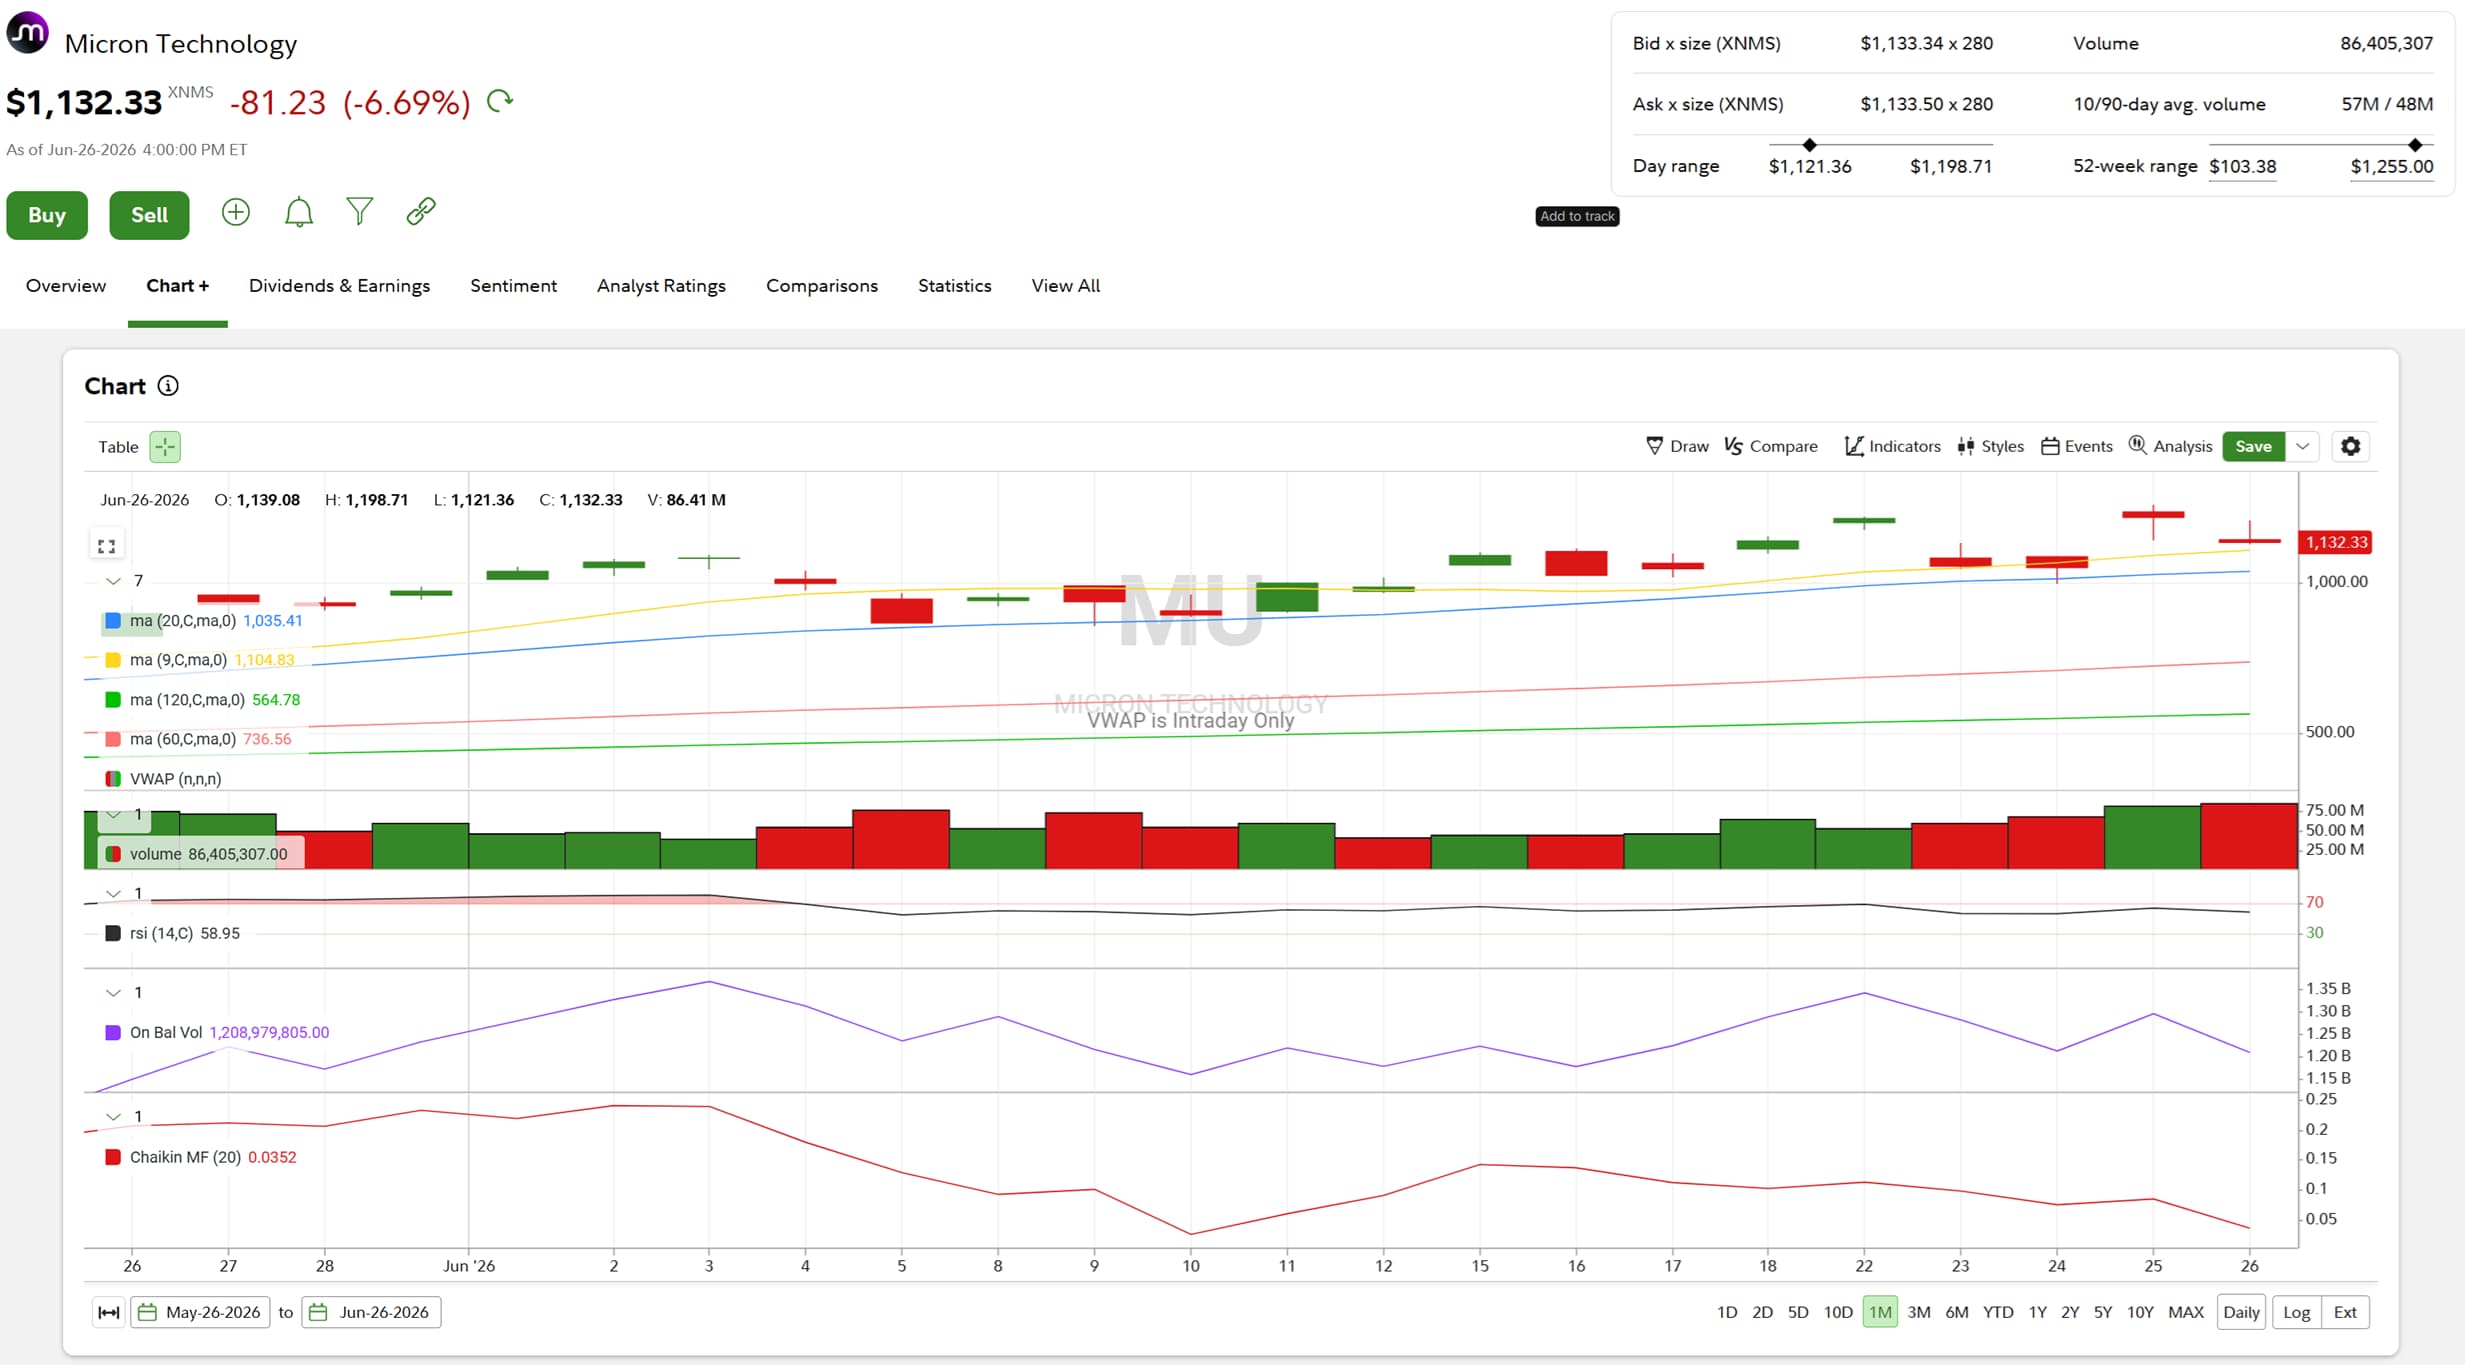Toggle Ext extended hours data
This screenshot has height=1365, width=2465.
[x=2345, y=1312]
